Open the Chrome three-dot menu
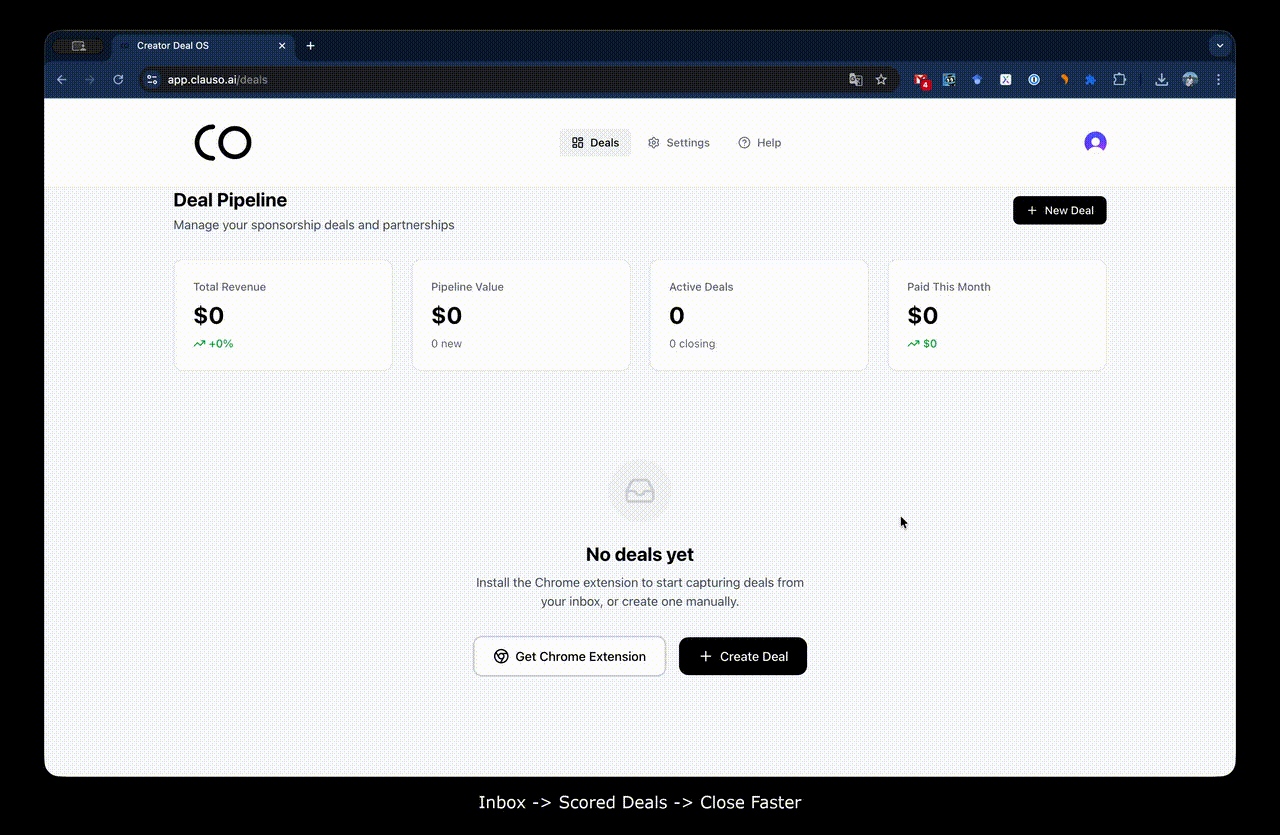This screenshot has height=835, width=1280. (1218, 79)
